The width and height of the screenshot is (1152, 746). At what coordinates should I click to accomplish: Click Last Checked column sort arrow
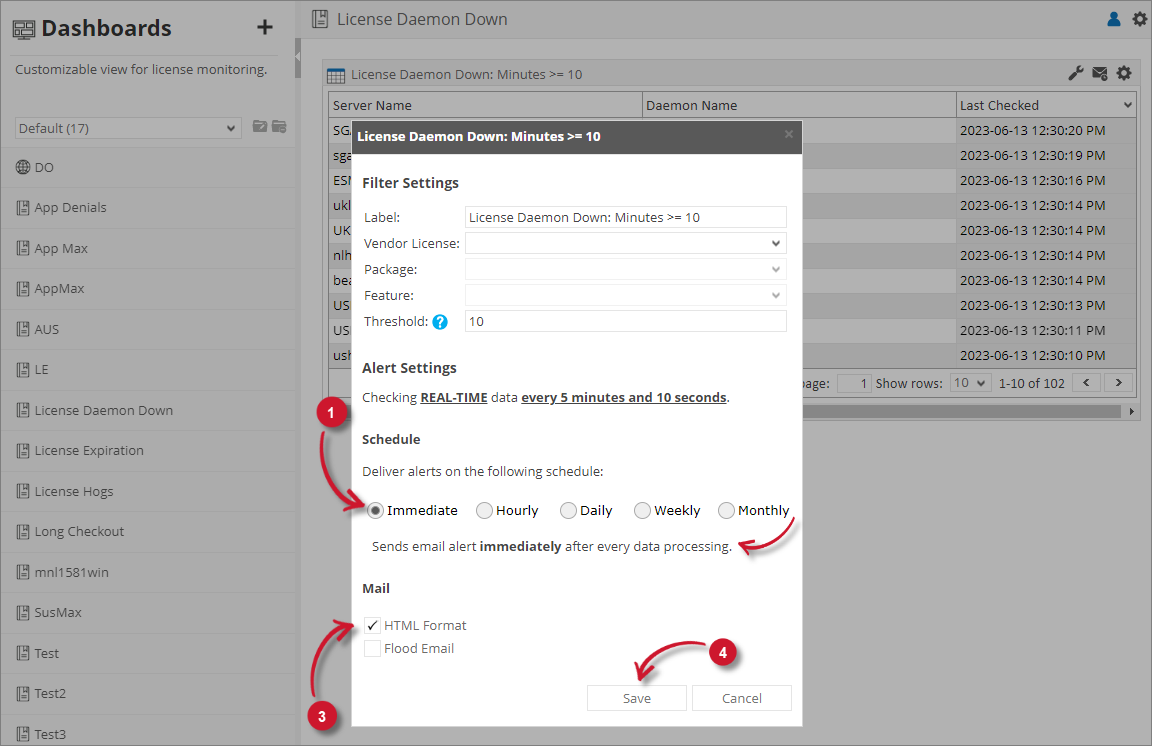point(1127,105)
